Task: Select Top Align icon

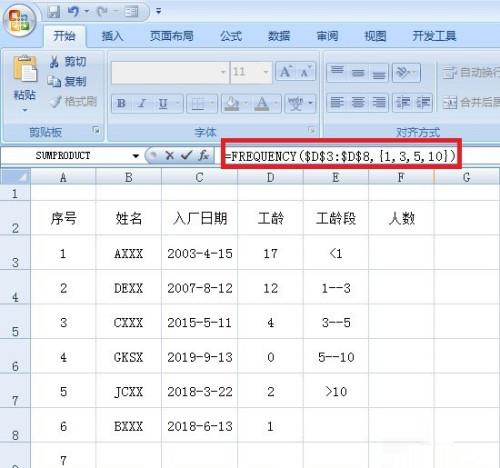Action: pyautogui.click(x=337, y=72)
